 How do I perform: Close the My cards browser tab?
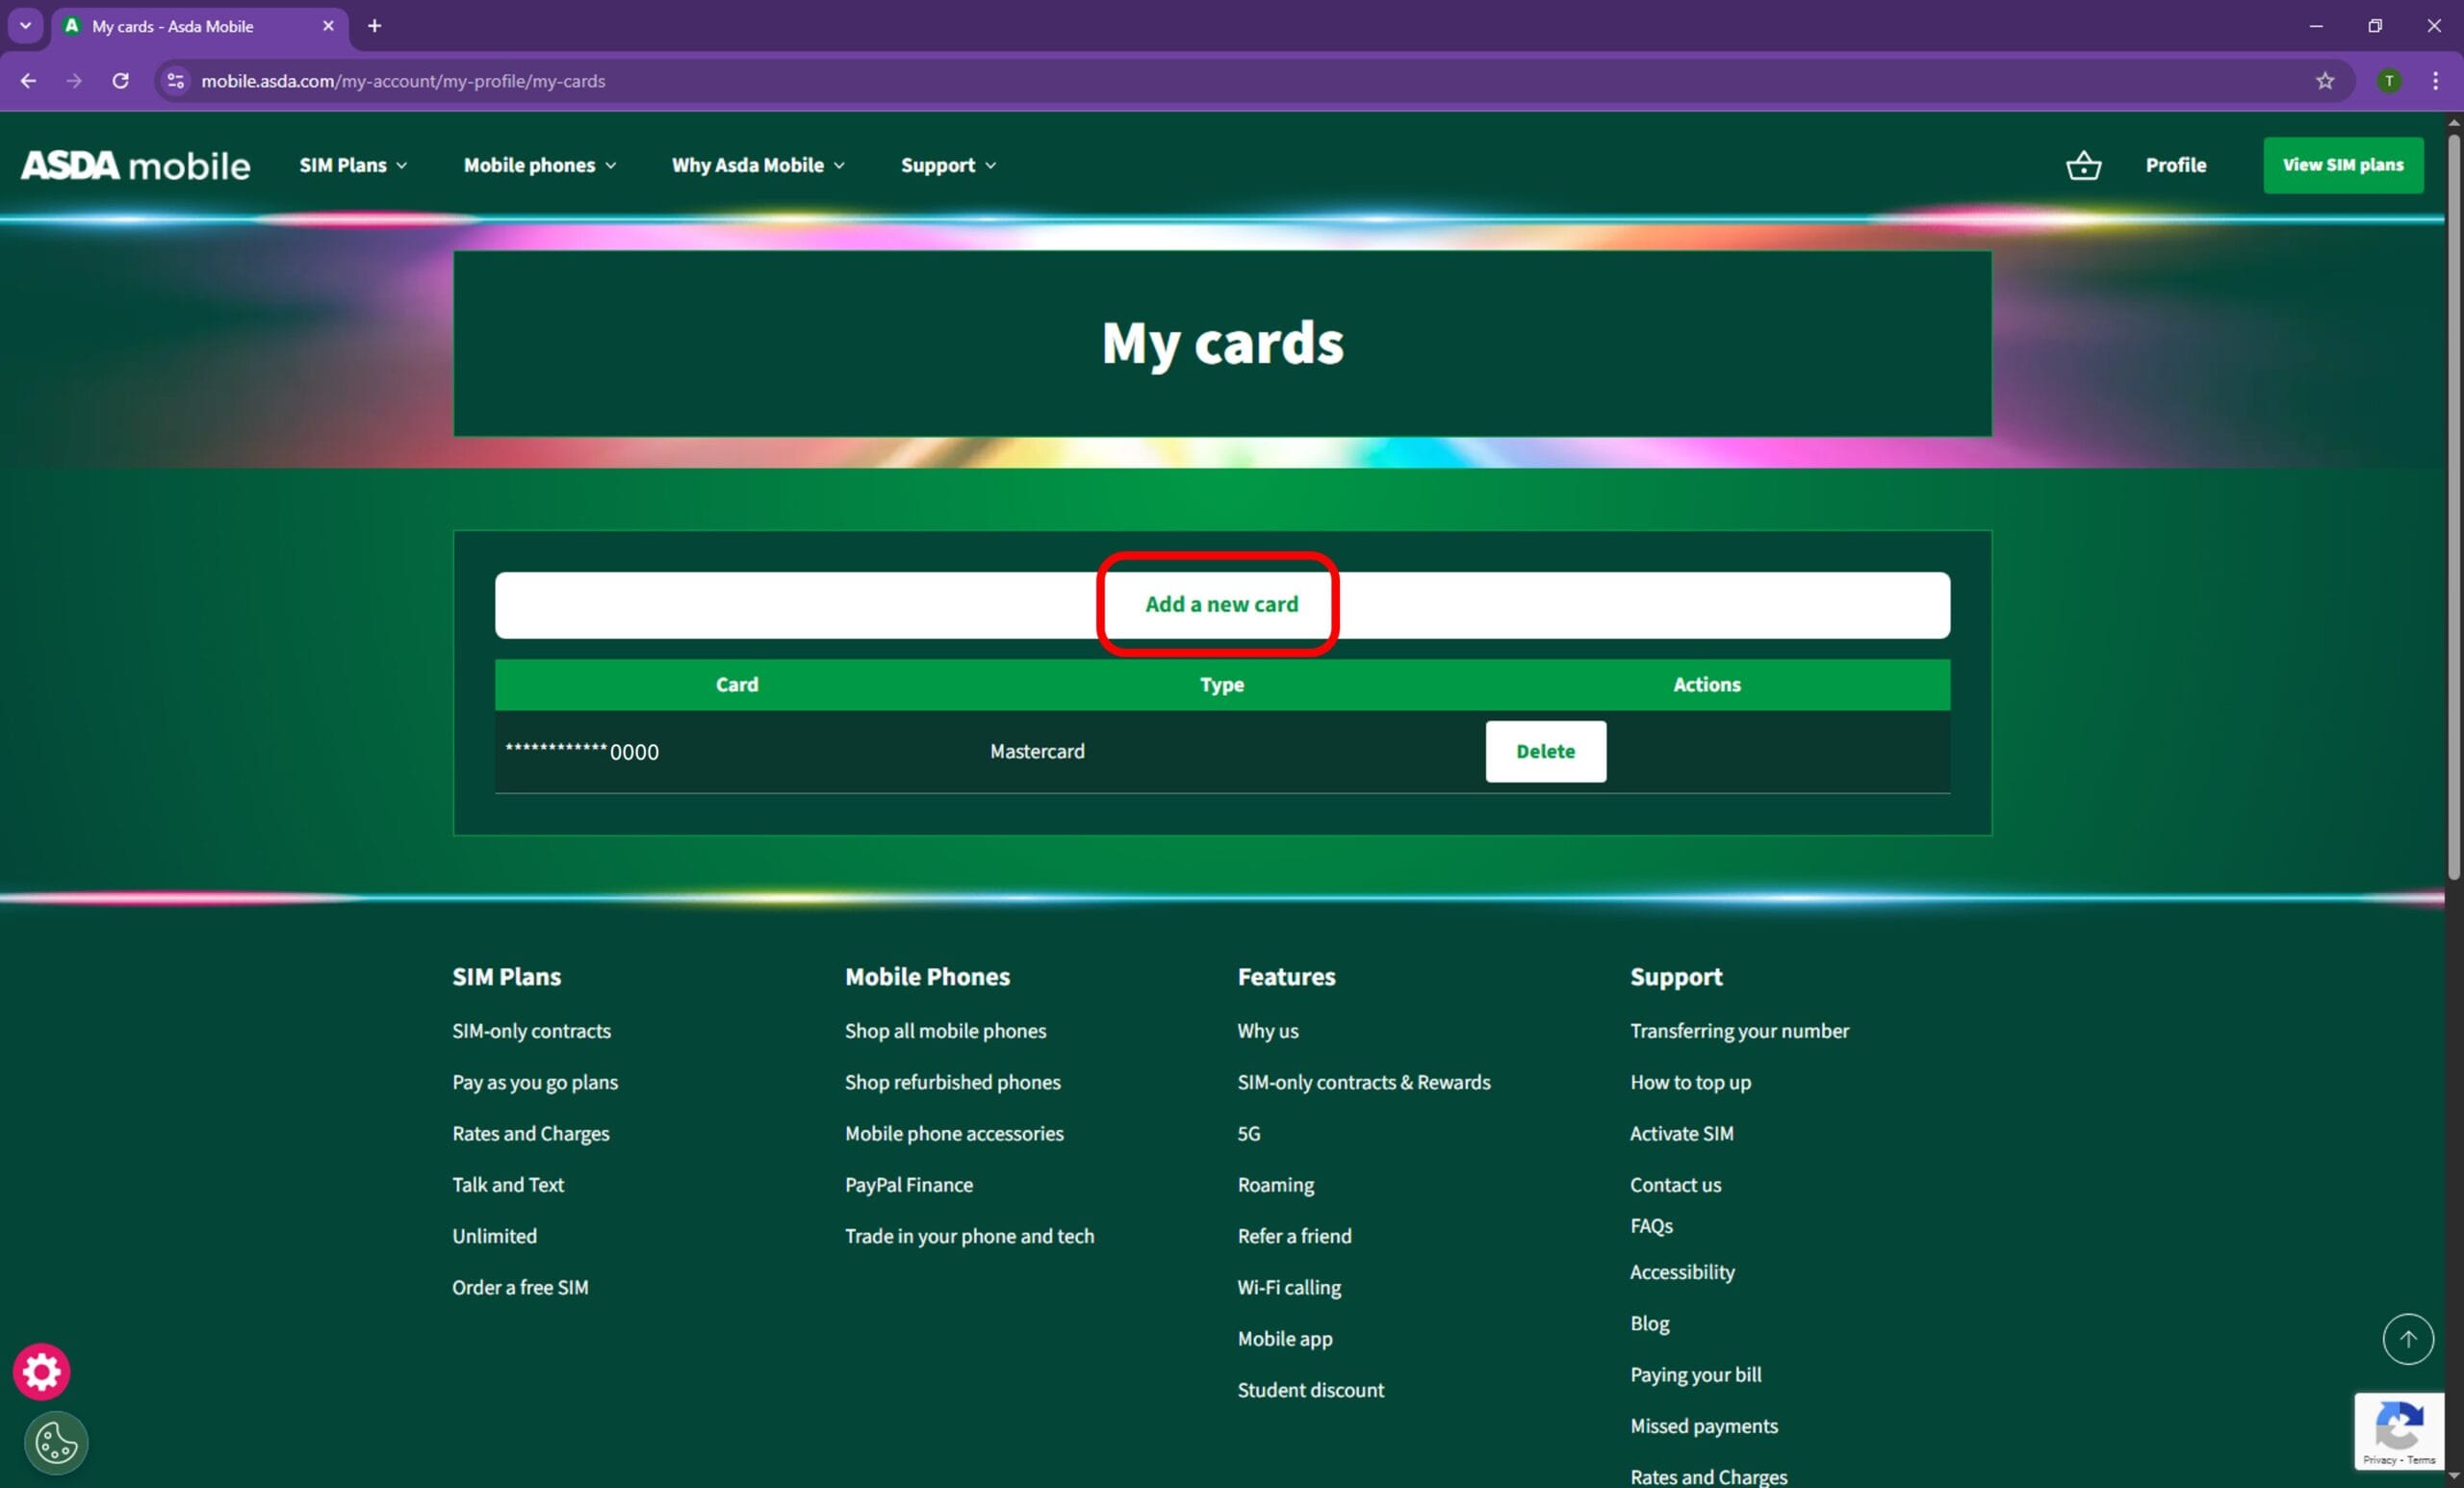click(328, 26)
